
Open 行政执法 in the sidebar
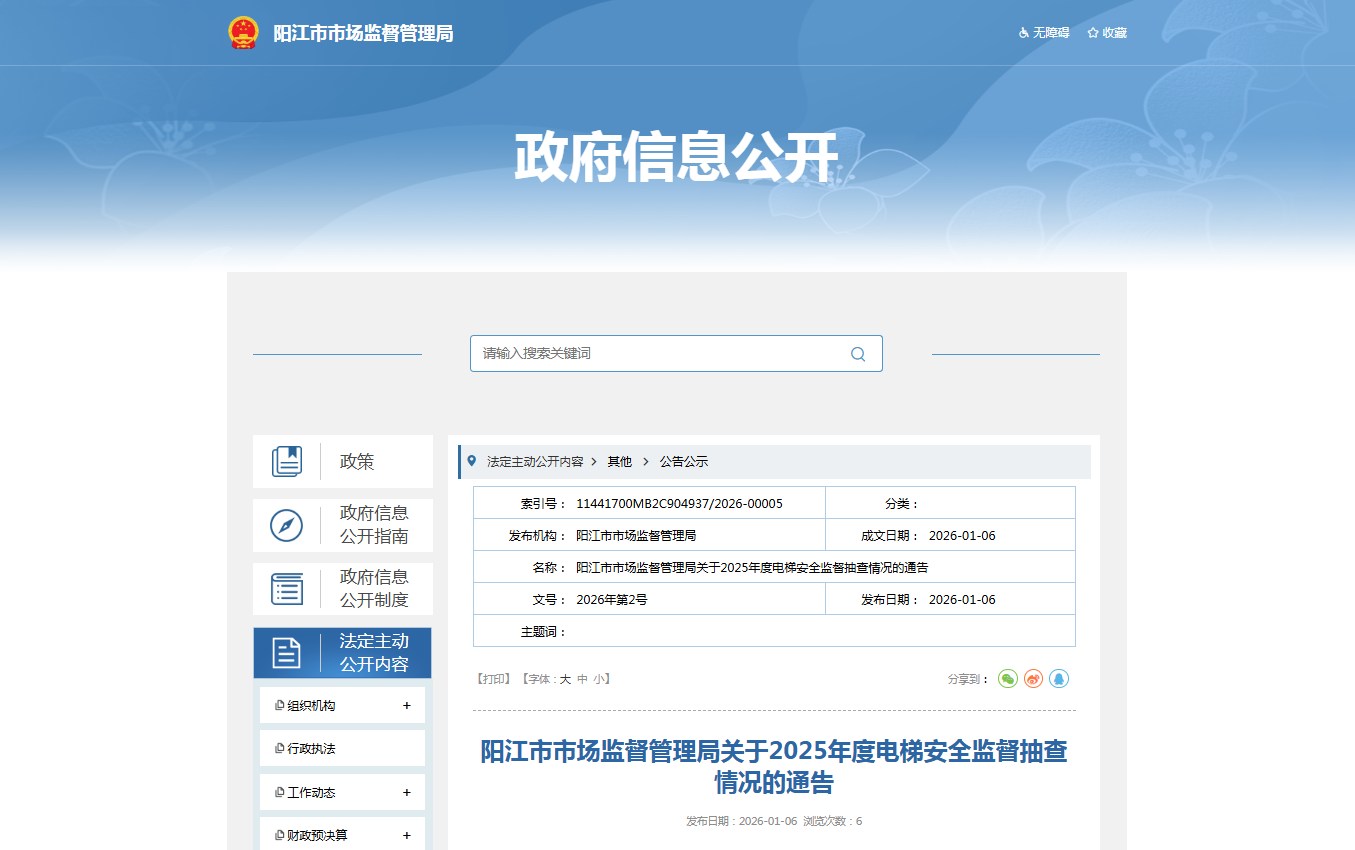pyautogui.click(x=311, y=749)
